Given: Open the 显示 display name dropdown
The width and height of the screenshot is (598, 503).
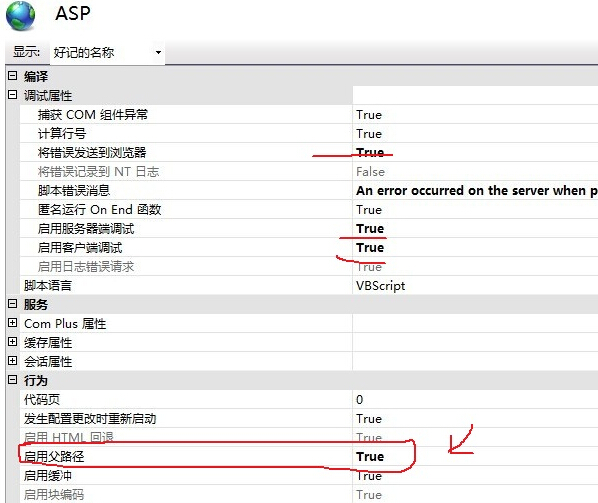Looking at the screenshot, I should (107, 52).
